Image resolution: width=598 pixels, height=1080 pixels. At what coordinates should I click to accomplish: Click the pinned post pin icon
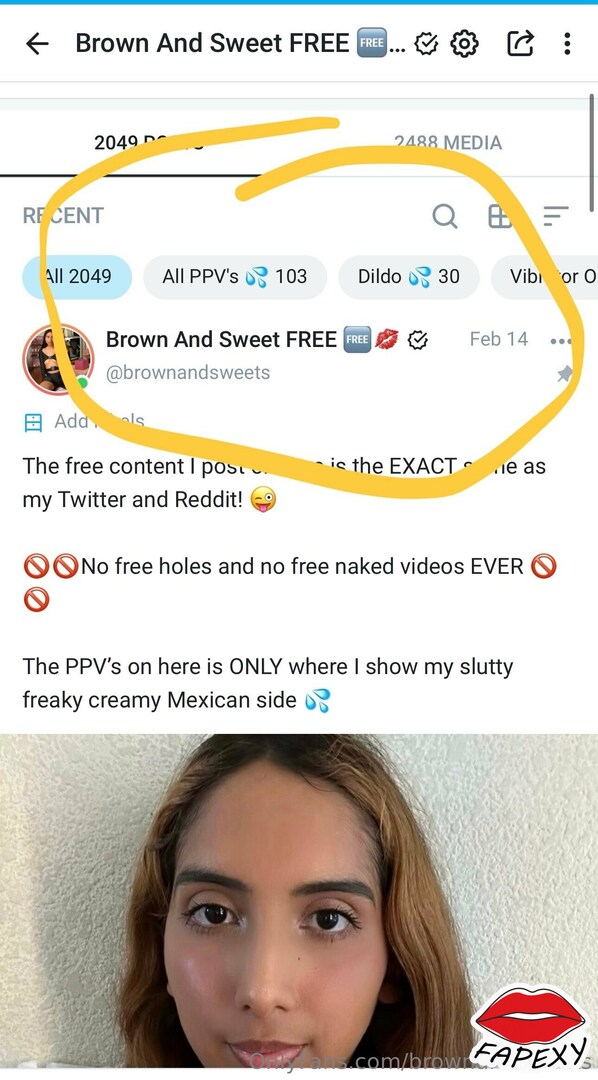[564, 374]
